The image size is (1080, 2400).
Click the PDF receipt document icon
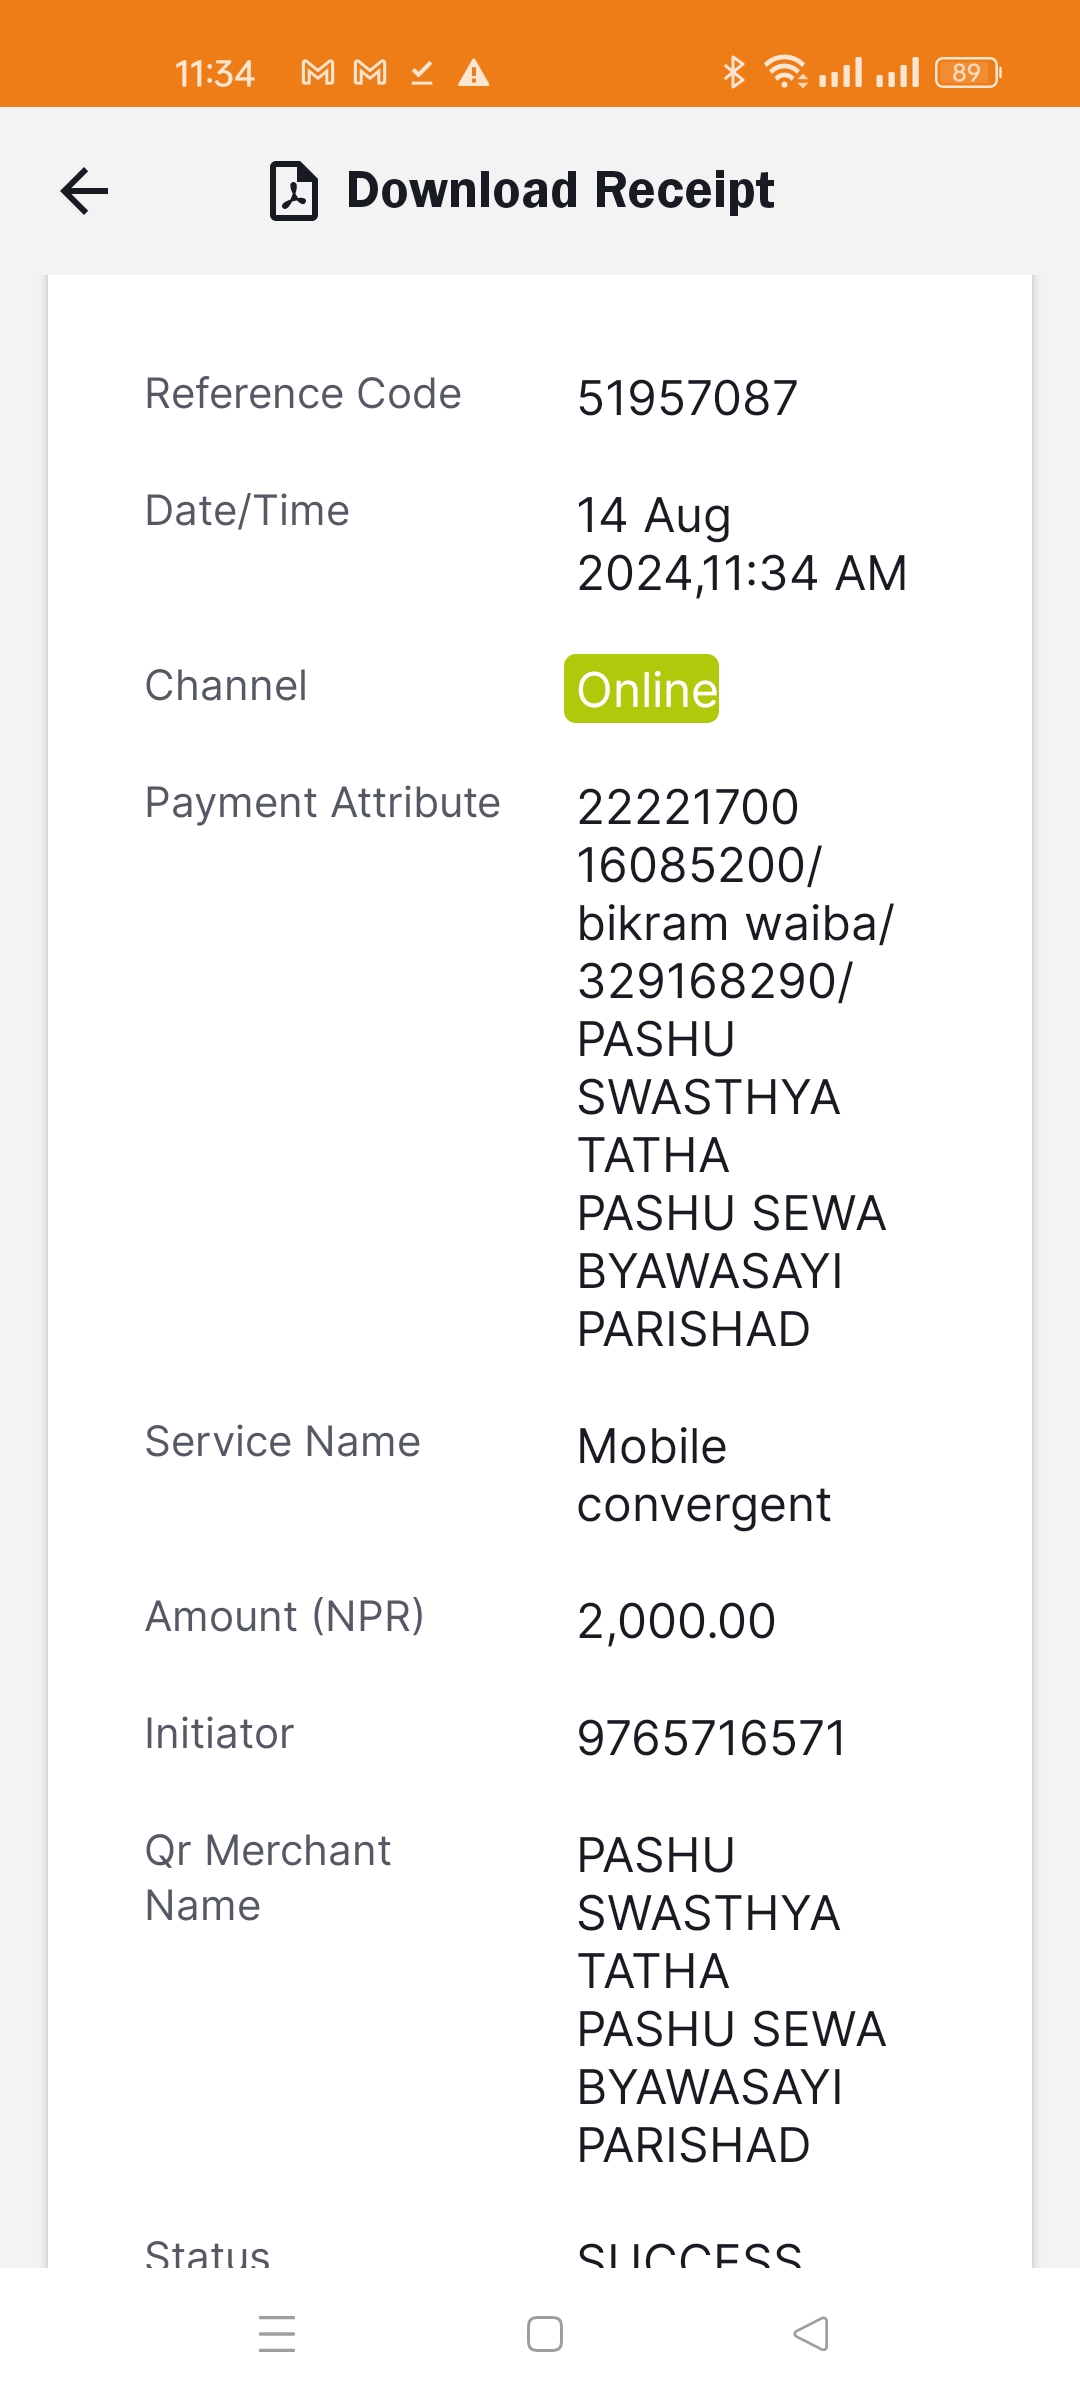[294, 191]
